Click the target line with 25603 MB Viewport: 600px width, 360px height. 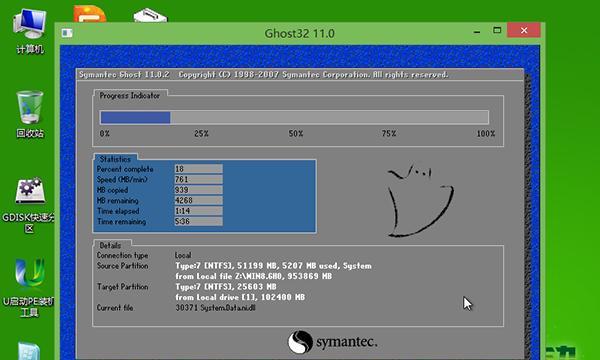[x=226, y=287]
